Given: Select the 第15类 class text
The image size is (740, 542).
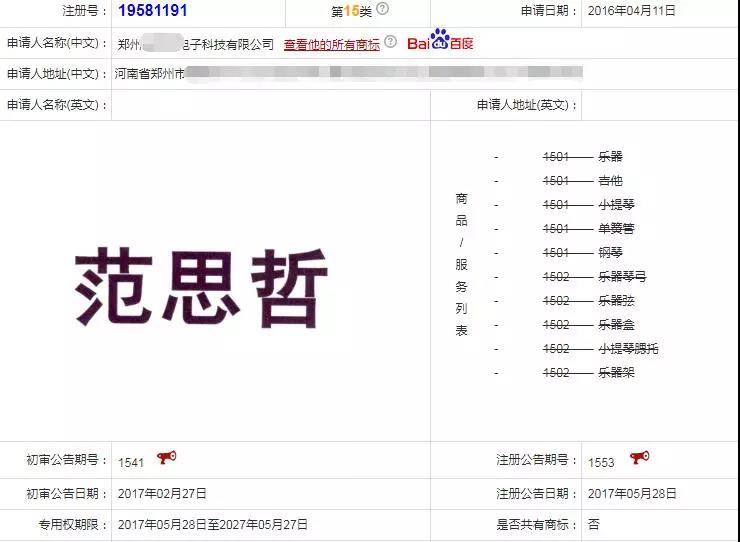Looking at the screenshot, I should pyautogui.click(x=352, y=11).
